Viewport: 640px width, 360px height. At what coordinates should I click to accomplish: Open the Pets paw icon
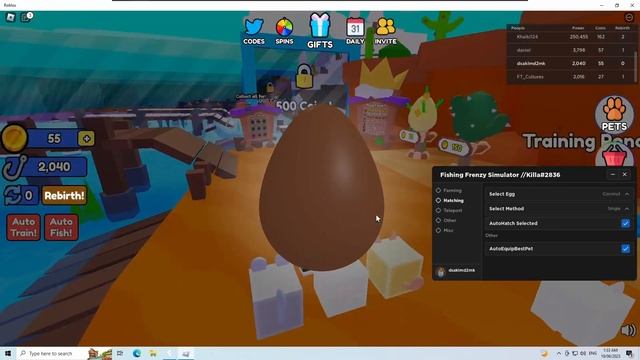pyautogui.click(x=614, y=114)
